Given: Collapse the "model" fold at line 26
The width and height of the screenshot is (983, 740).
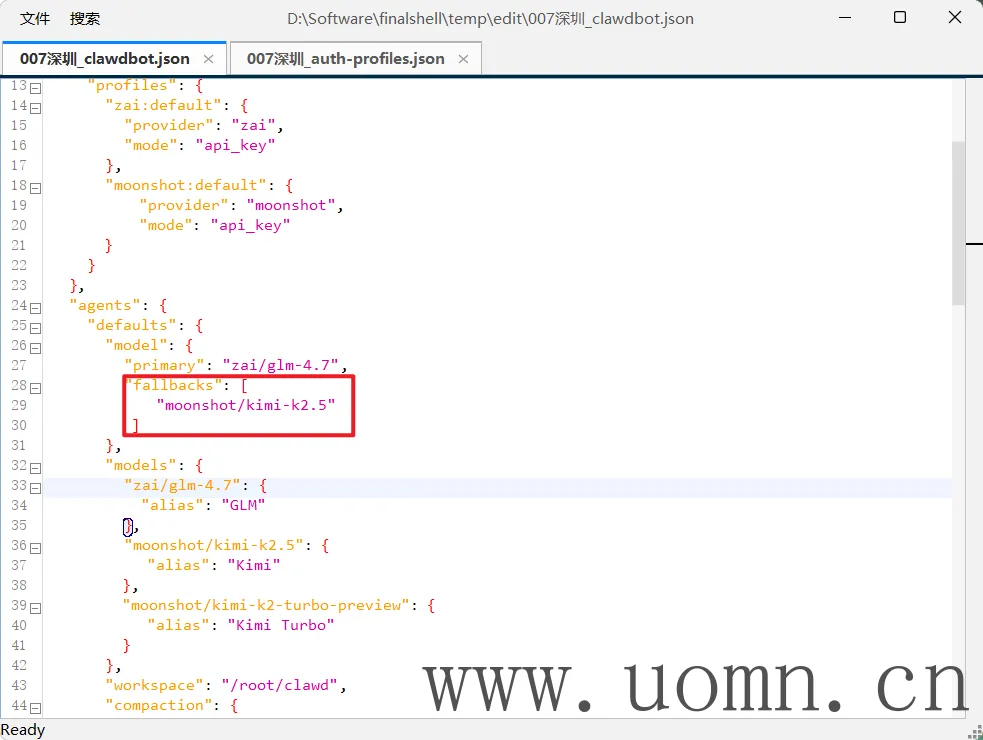Looking at the screenshot, I should [x=36, y=347].
